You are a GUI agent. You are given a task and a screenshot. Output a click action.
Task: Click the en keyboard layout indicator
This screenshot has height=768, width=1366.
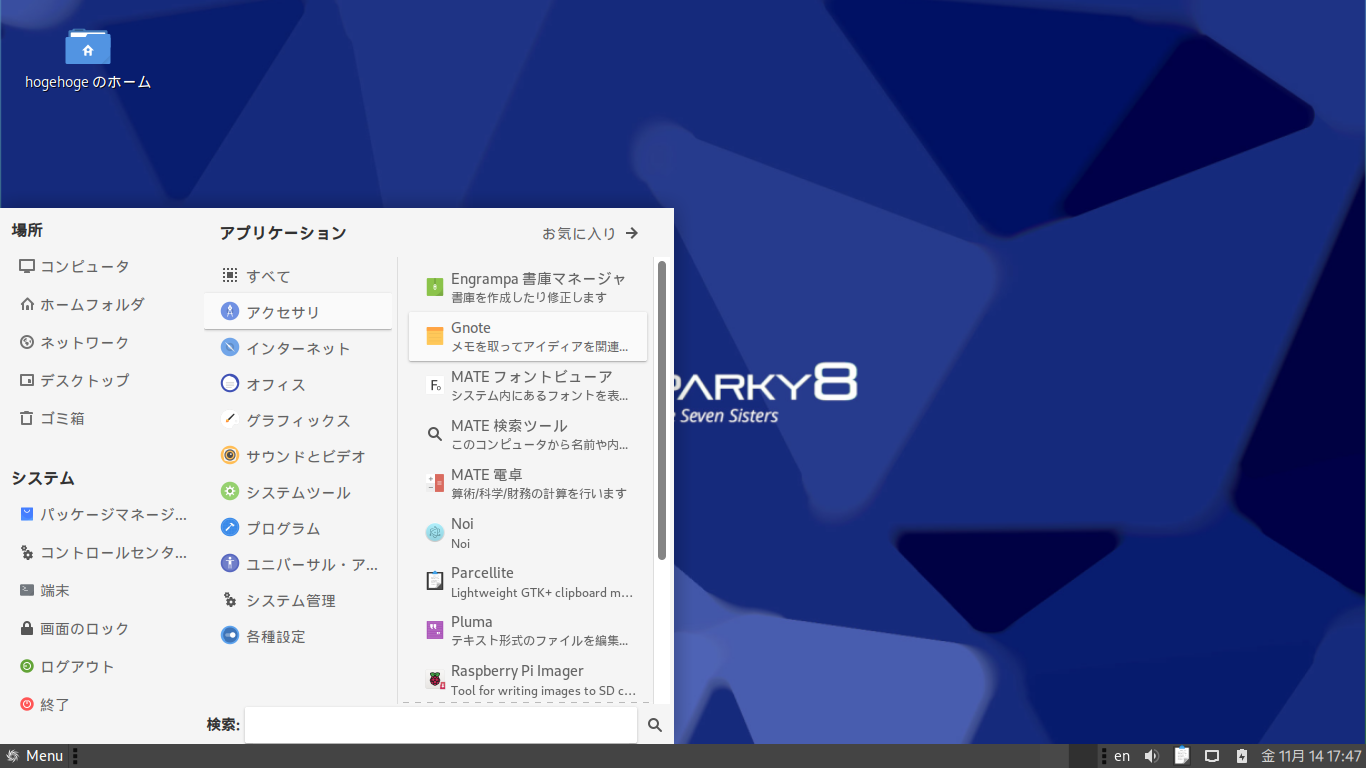1122,756
